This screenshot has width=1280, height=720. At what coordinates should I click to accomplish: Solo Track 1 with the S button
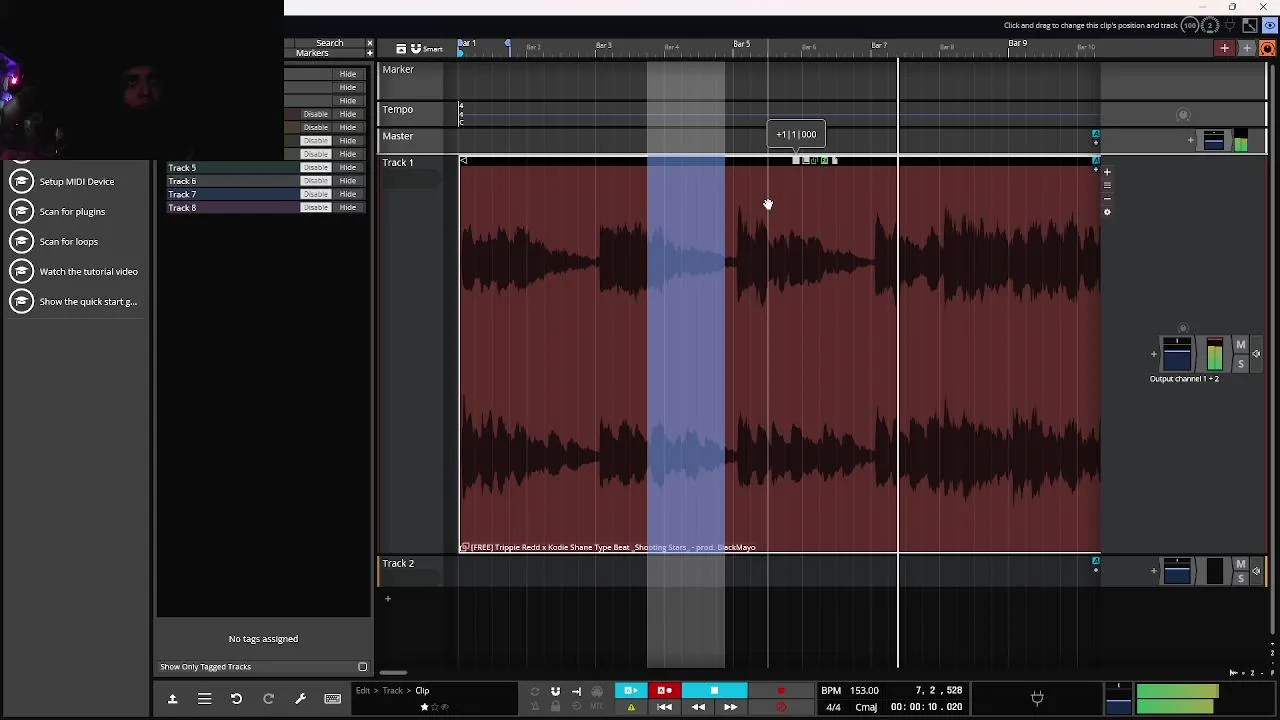[1241, 364]
